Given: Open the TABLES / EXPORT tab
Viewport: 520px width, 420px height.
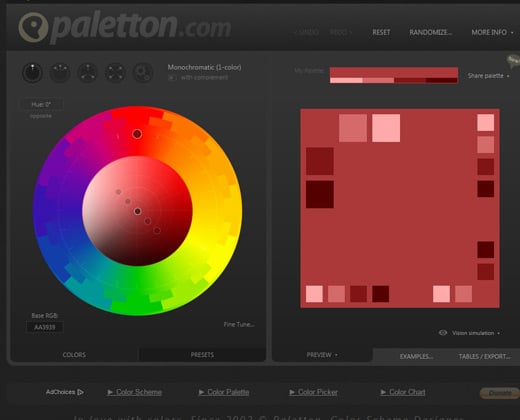Looking at the screenshot, I should click(484, 356).
